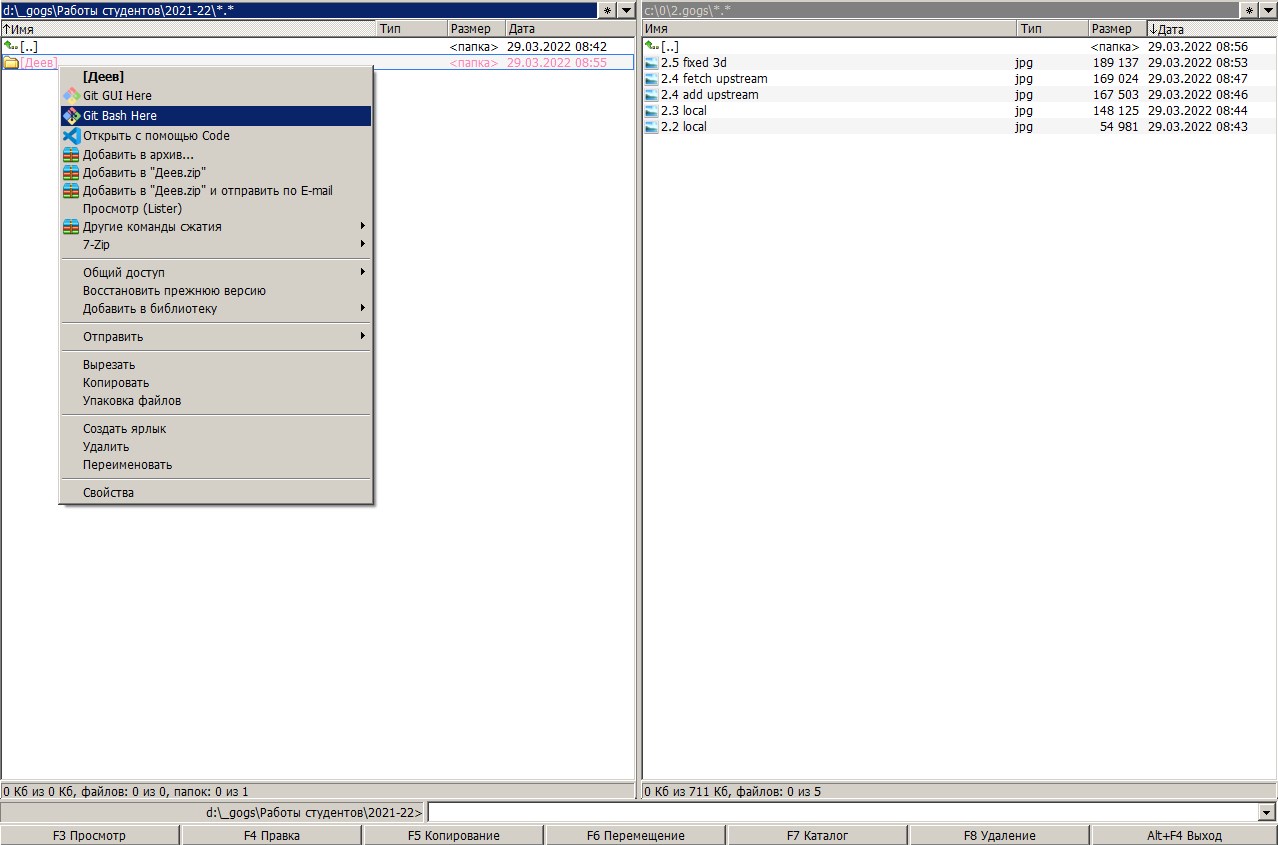
Task: Open right panel favorites asterisk button
Action: (1250, 10)
